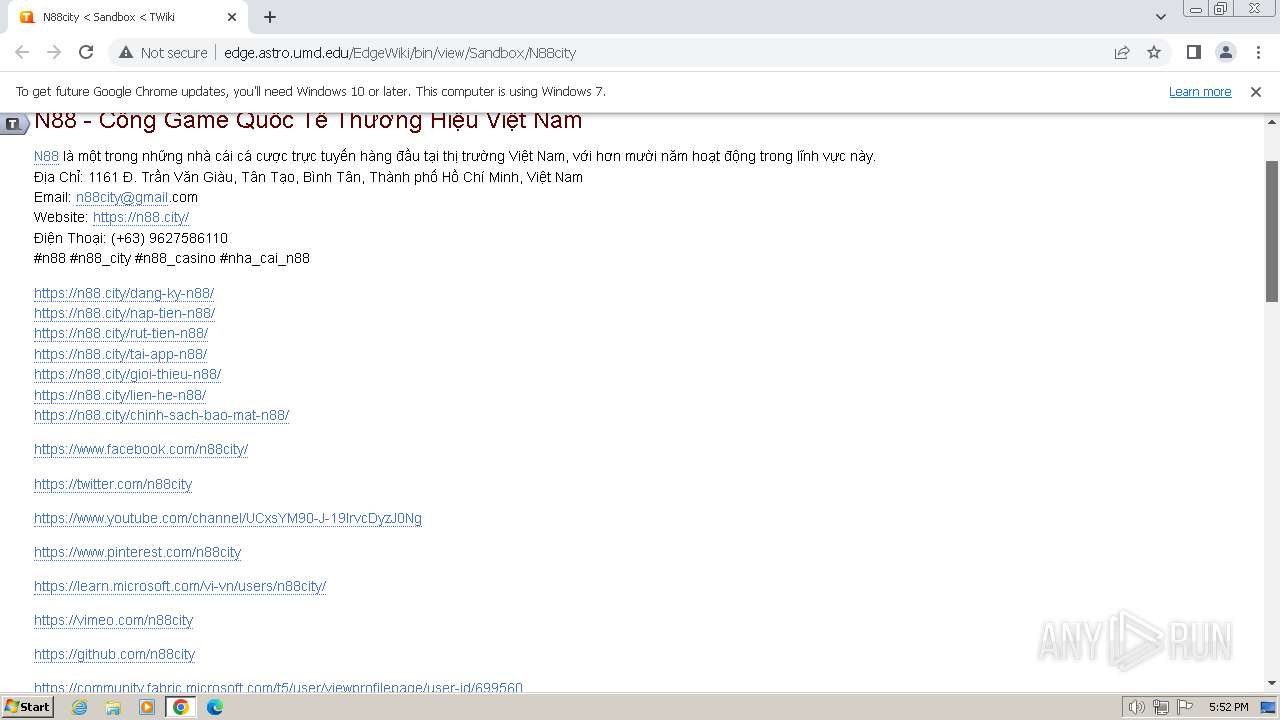Click hashtags line #n88 #n88_city
The height and width of the screenshot is (720, 1280).
(172, 258)
